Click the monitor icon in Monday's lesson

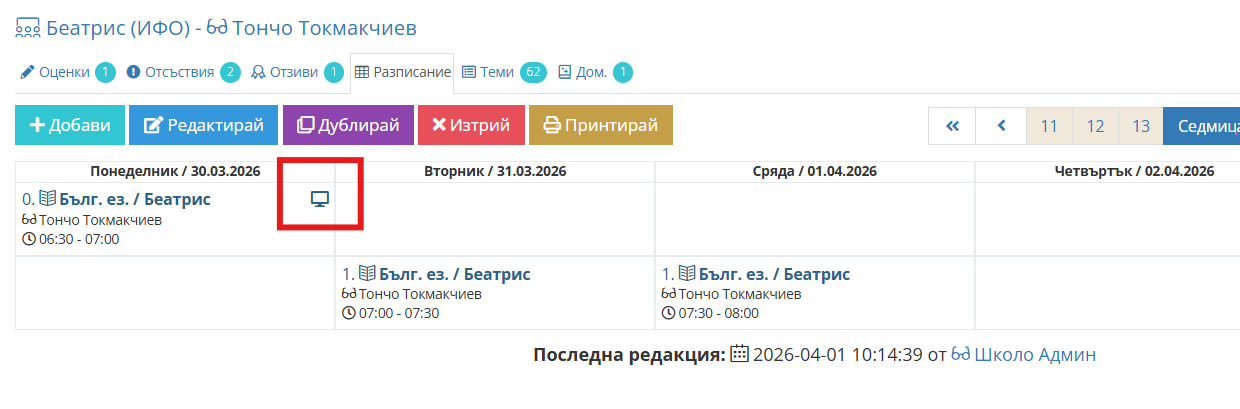(320, 200)
